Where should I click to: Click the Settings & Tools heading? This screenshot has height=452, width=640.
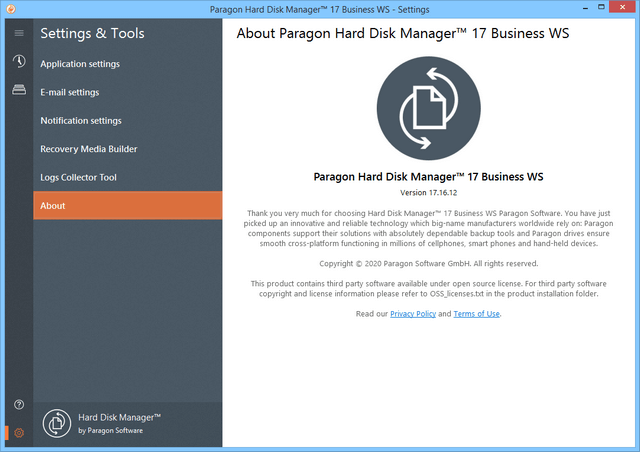92,33
